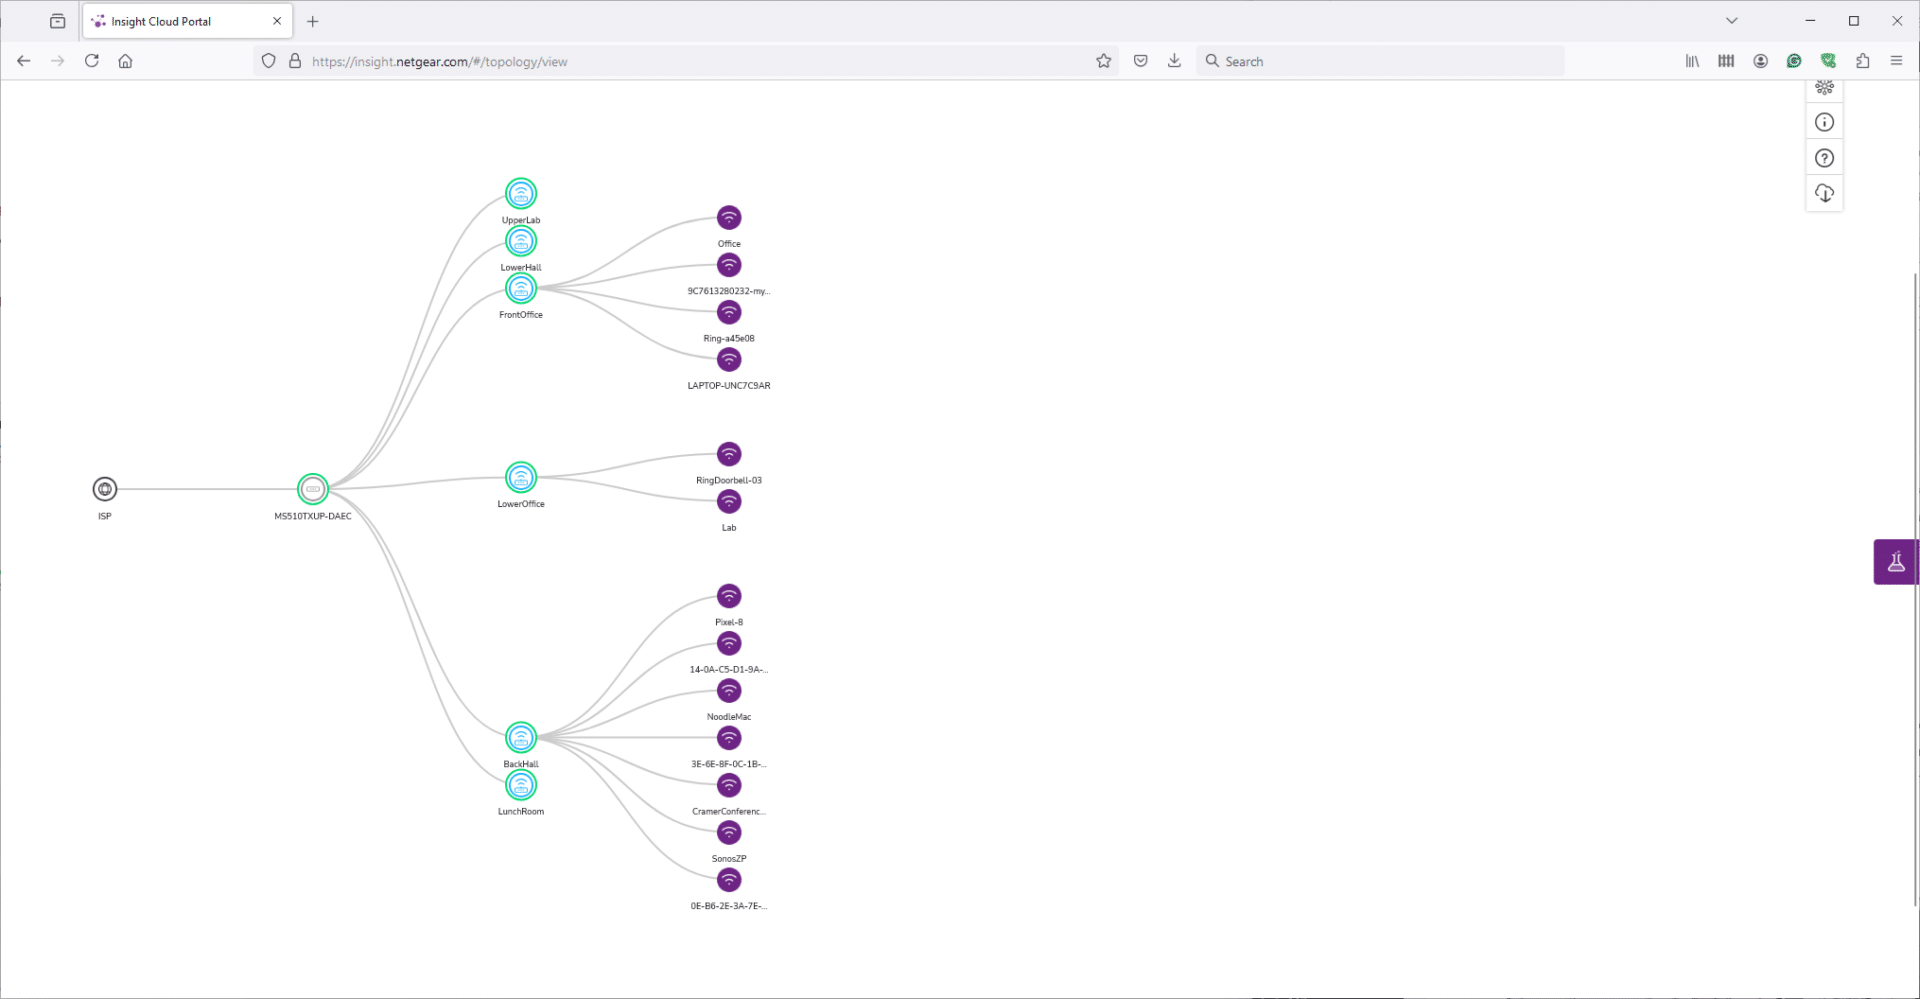Click the UpperLab access point icon
This screenshot has height=999, width=1920.
pyautogui.click(x=521, y=194)
